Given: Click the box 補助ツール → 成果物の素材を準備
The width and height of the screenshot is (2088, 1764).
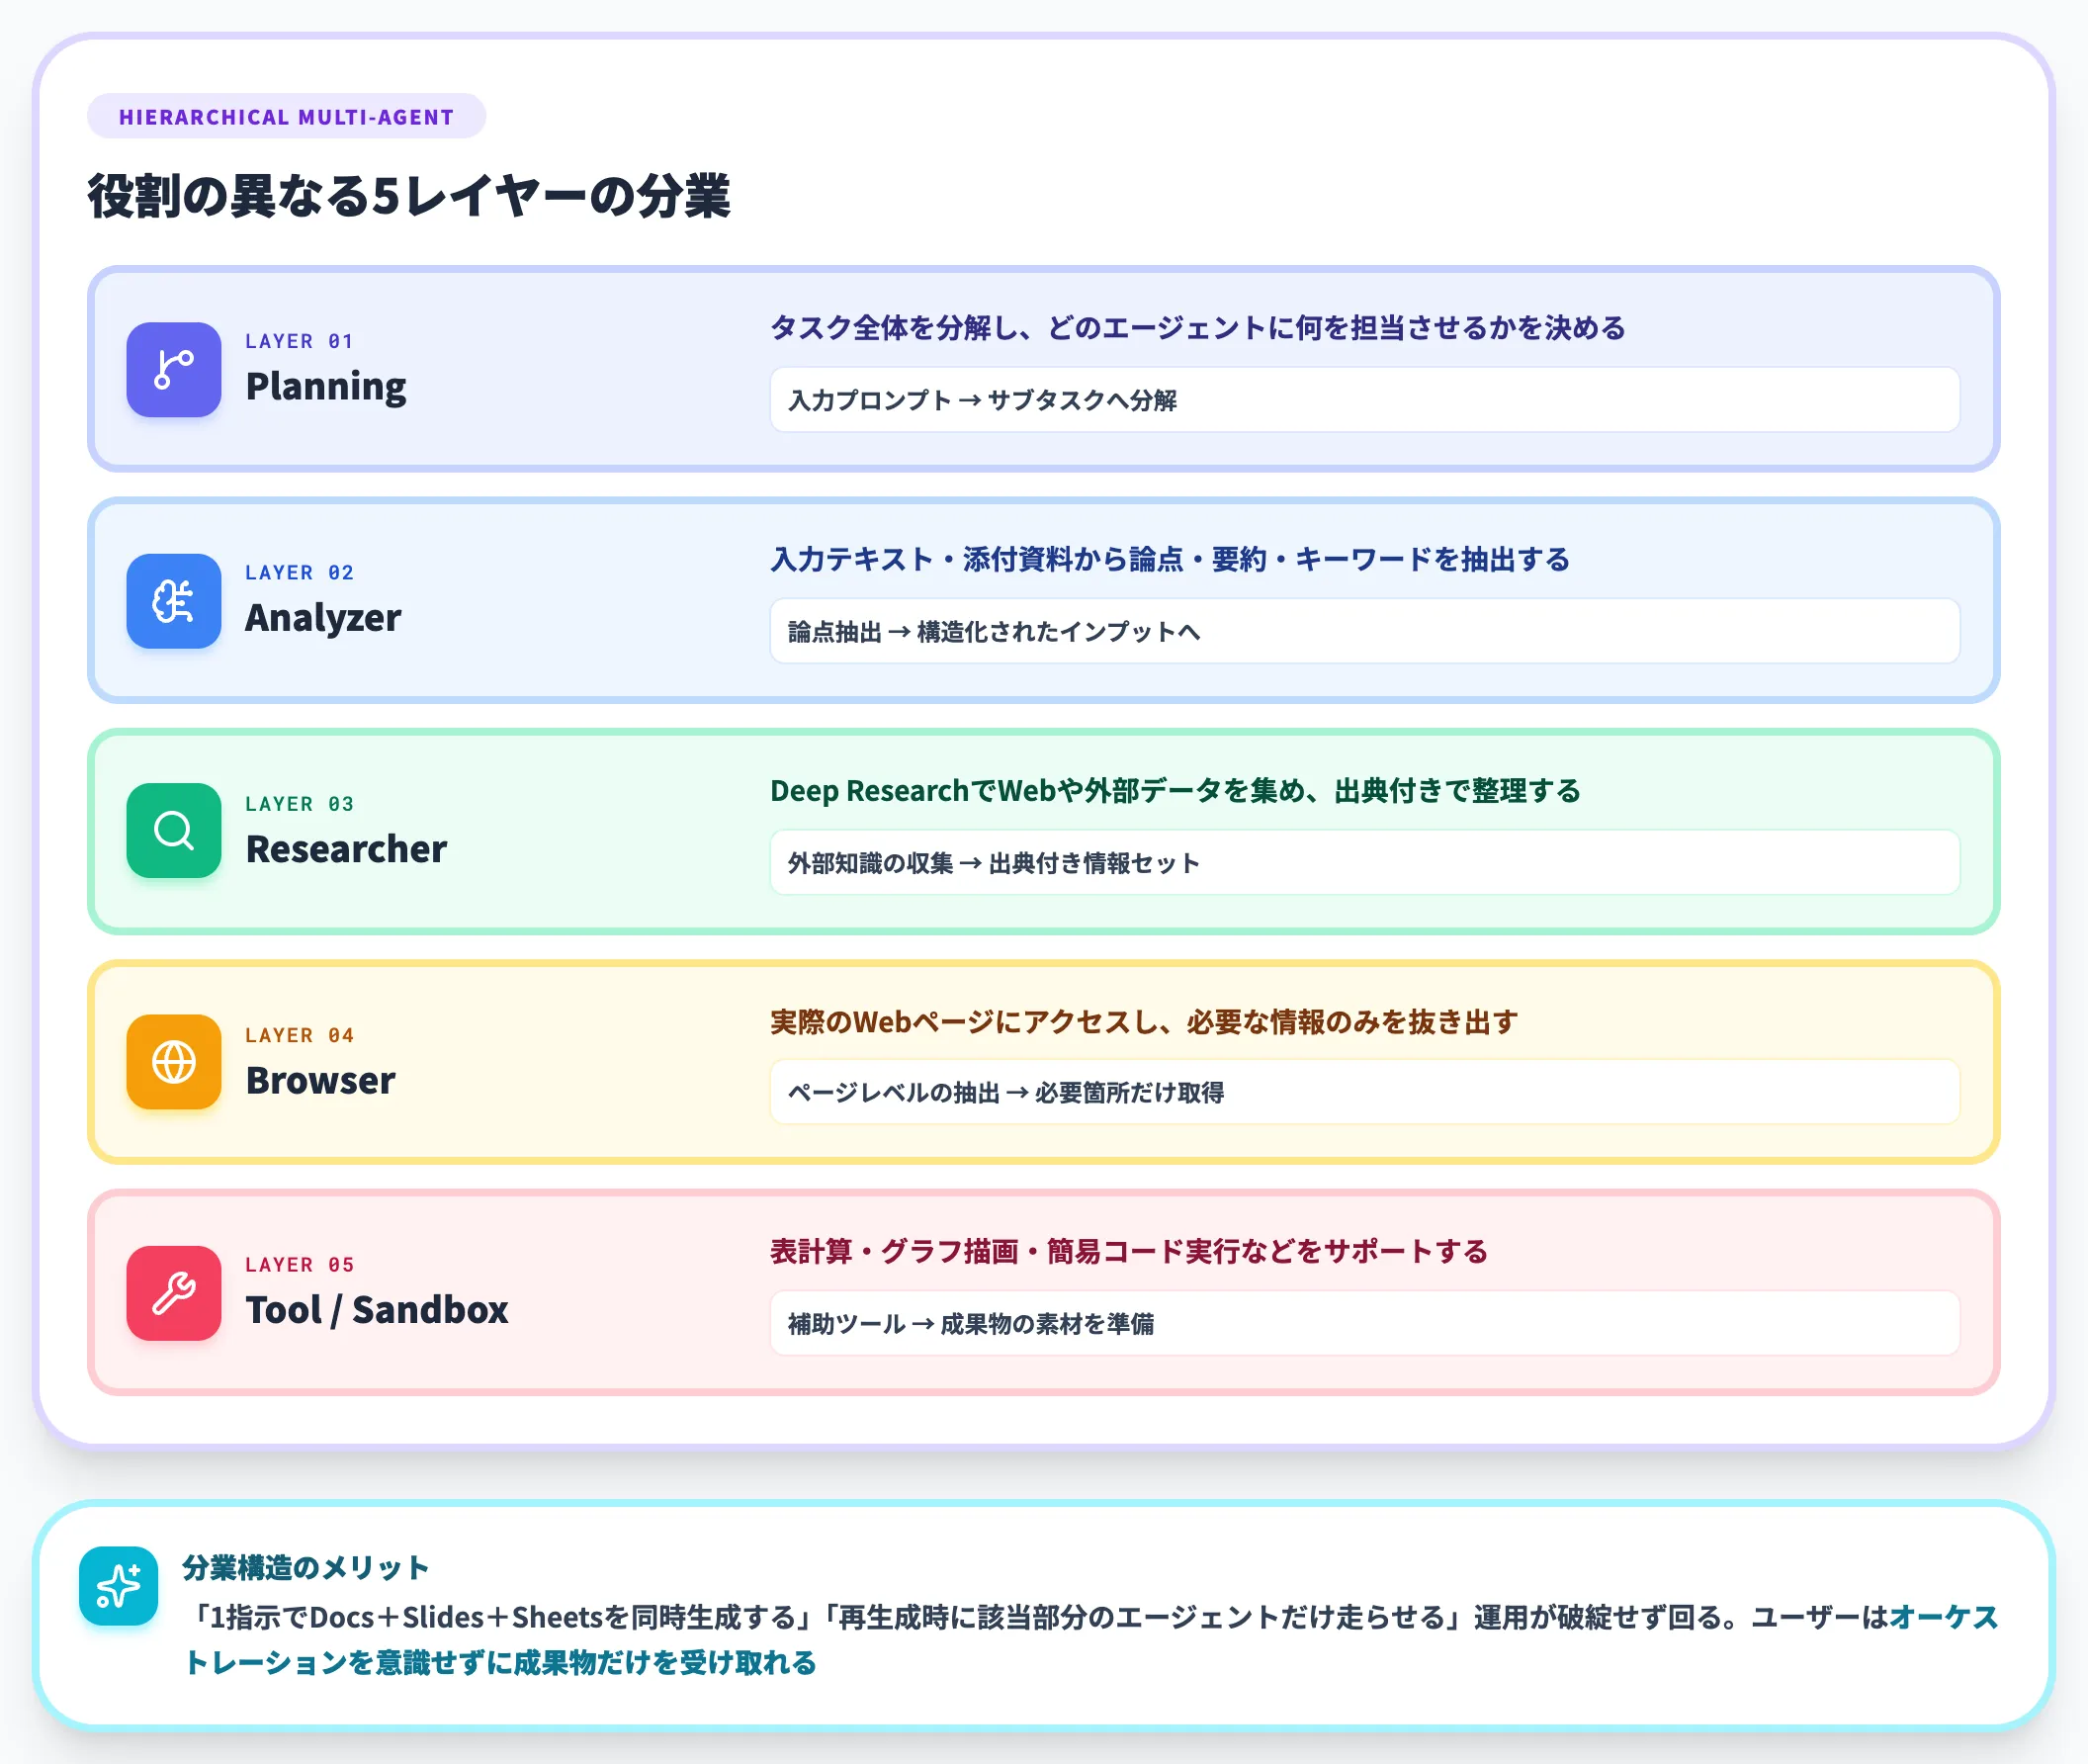Looking at the screenshot, I should coord(1364,1323).
